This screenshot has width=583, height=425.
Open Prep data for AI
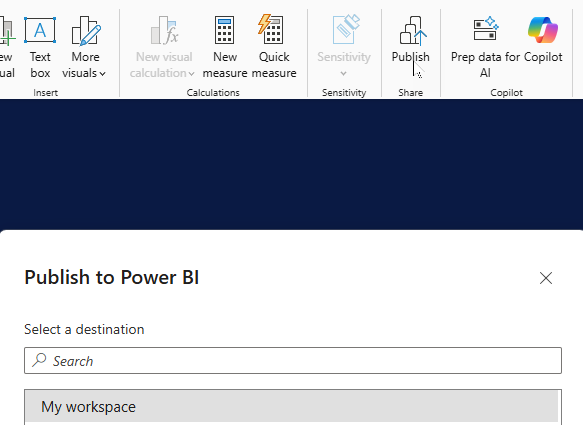point(485,47)
